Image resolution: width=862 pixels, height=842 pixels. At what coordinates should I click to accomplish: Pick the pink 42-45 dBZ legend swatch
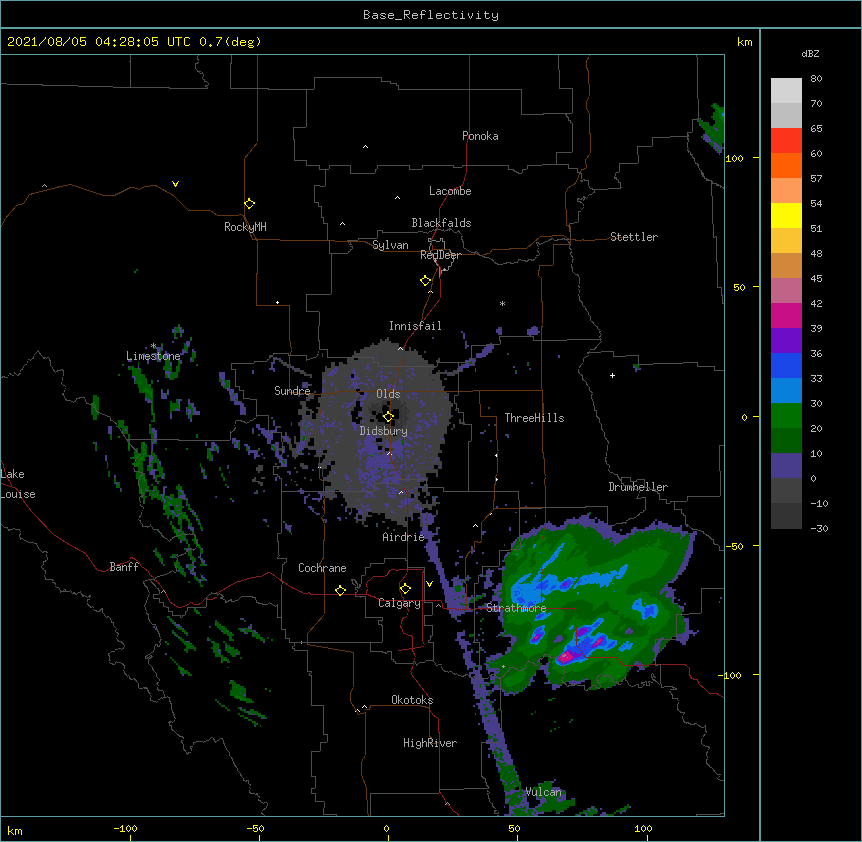click(786, 290)
